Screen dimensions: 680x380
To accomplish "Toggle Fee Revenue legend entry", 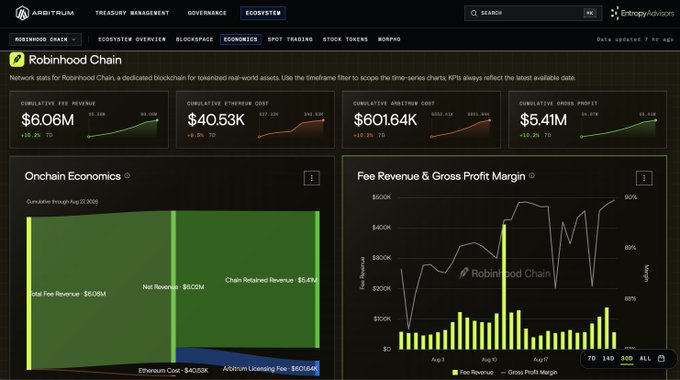I will click(473, 372).
